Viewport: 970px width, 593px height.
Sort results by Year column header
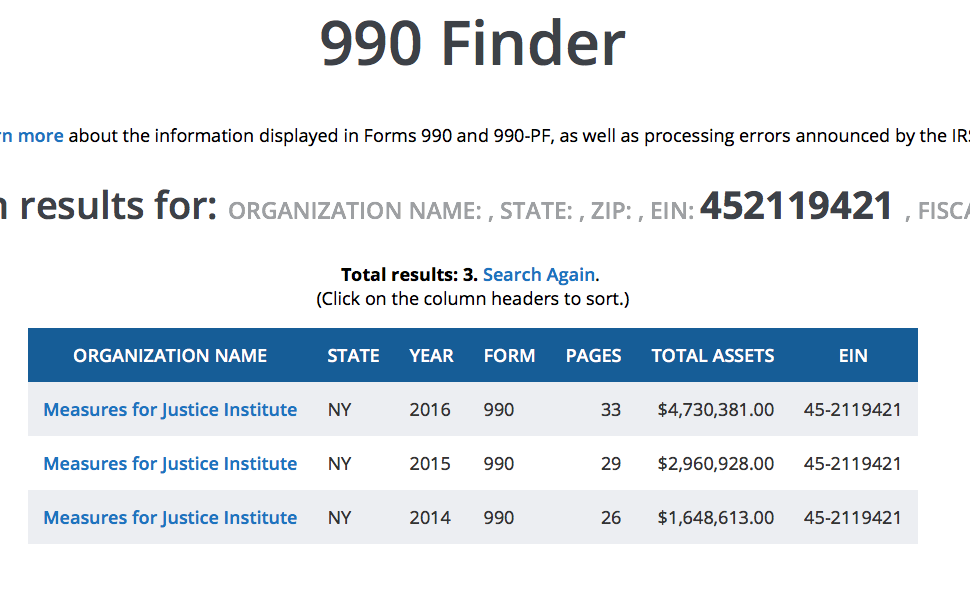(431, 356)
